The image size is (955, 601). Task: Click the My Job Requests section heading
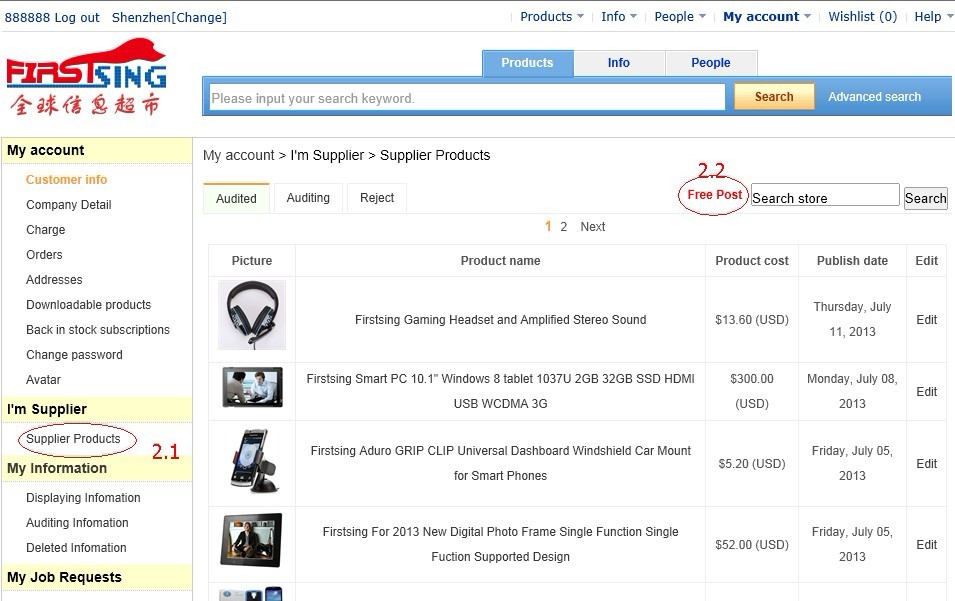64,577
